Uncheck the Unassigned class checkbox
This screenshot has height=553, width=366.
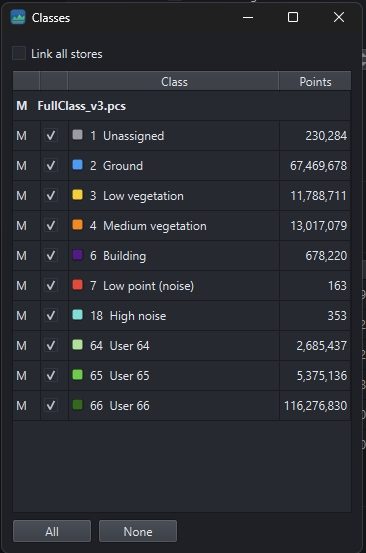pos(51,135)
